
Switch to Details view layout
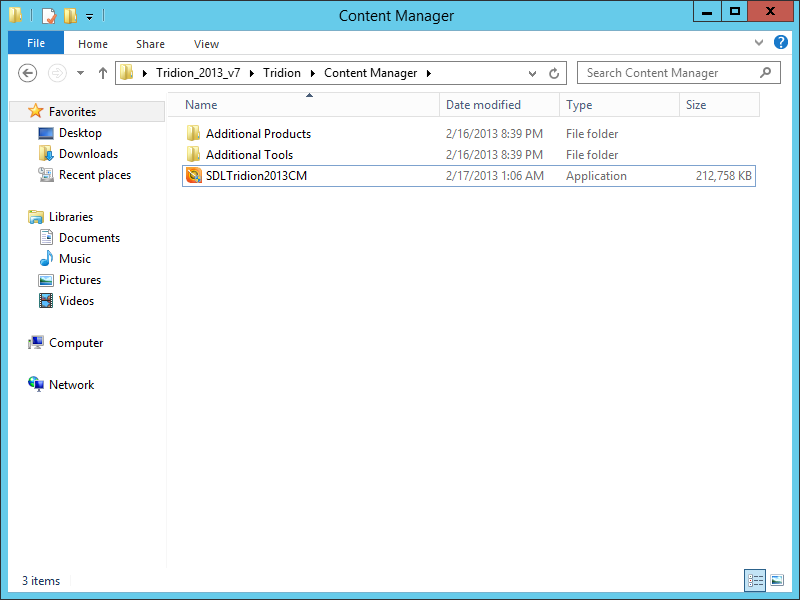(x=755, y=580)
